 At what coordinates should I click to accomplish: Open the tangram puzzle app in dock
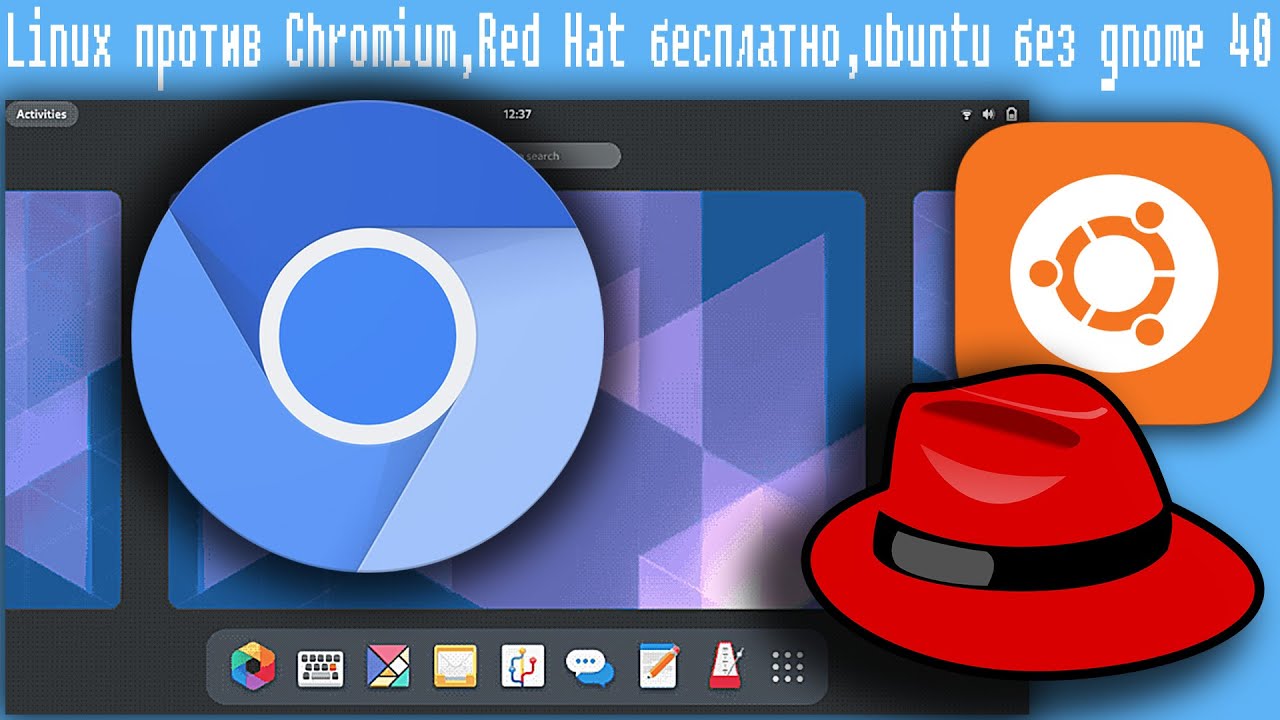click(388, 666)
